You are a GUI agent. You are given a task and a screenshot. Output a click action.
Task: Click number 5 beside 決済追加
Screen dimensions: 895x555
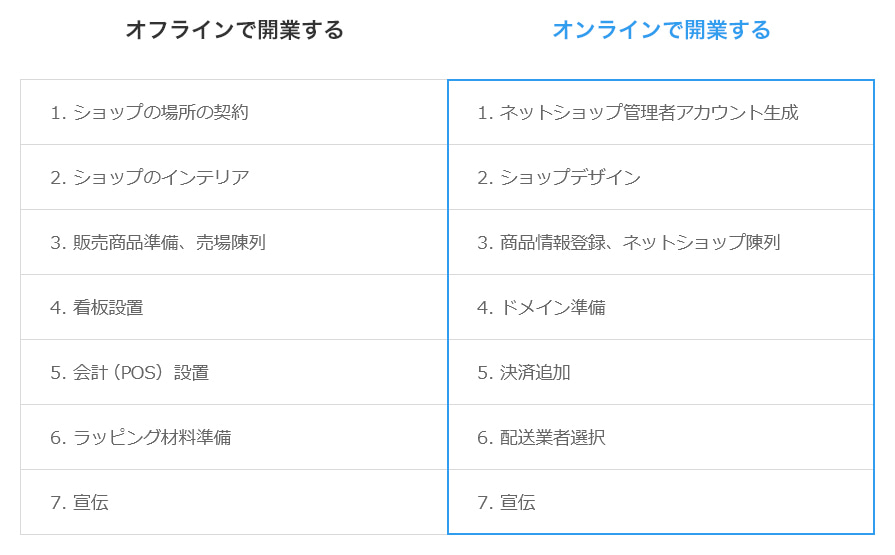(x=483, y=373)
